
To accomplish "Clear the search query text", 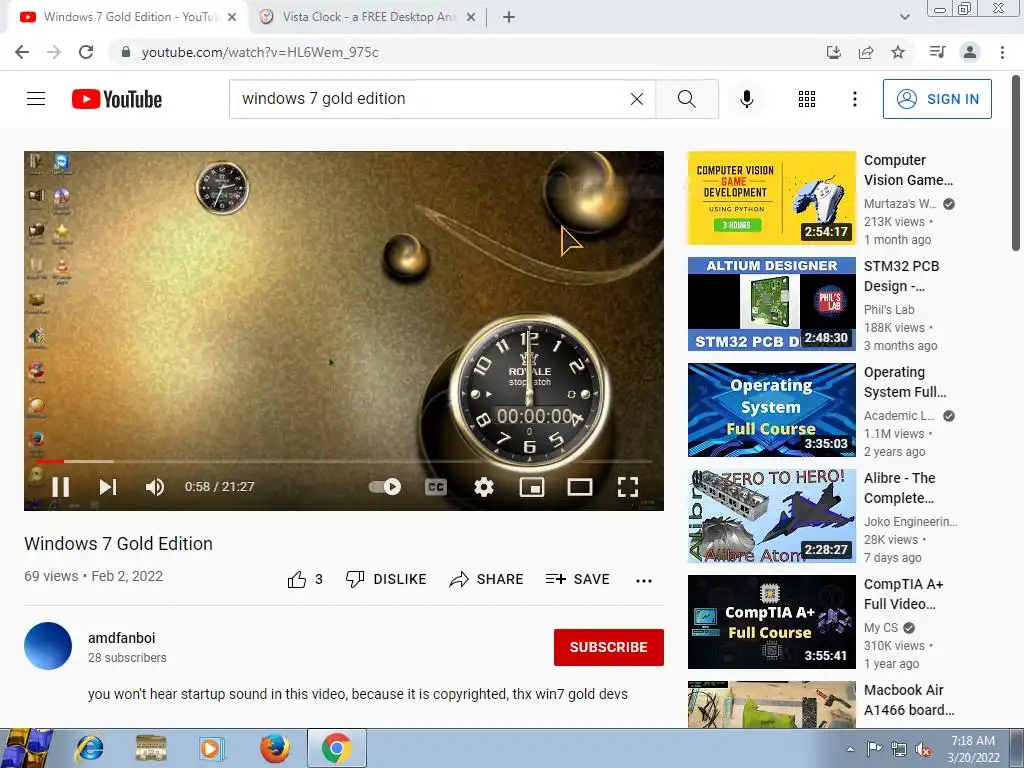I will 637,99.
